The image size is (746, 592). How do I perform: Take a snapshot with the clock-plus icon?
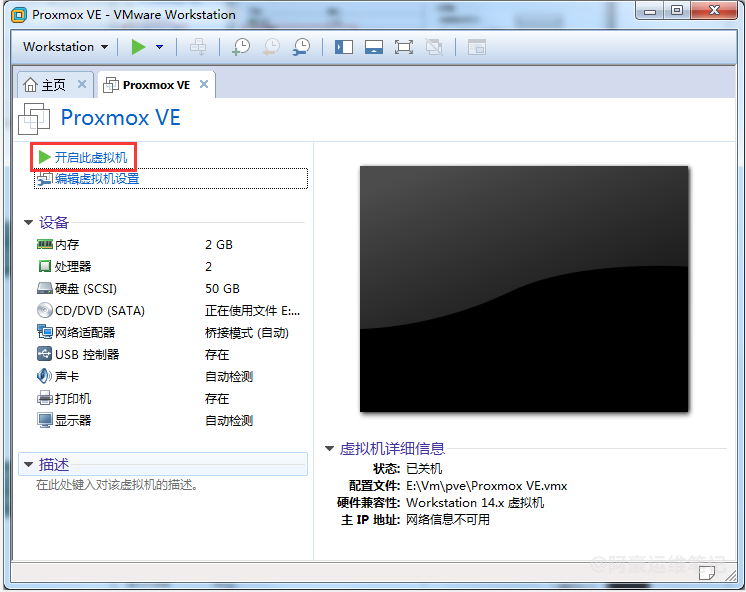coord(241,47)
